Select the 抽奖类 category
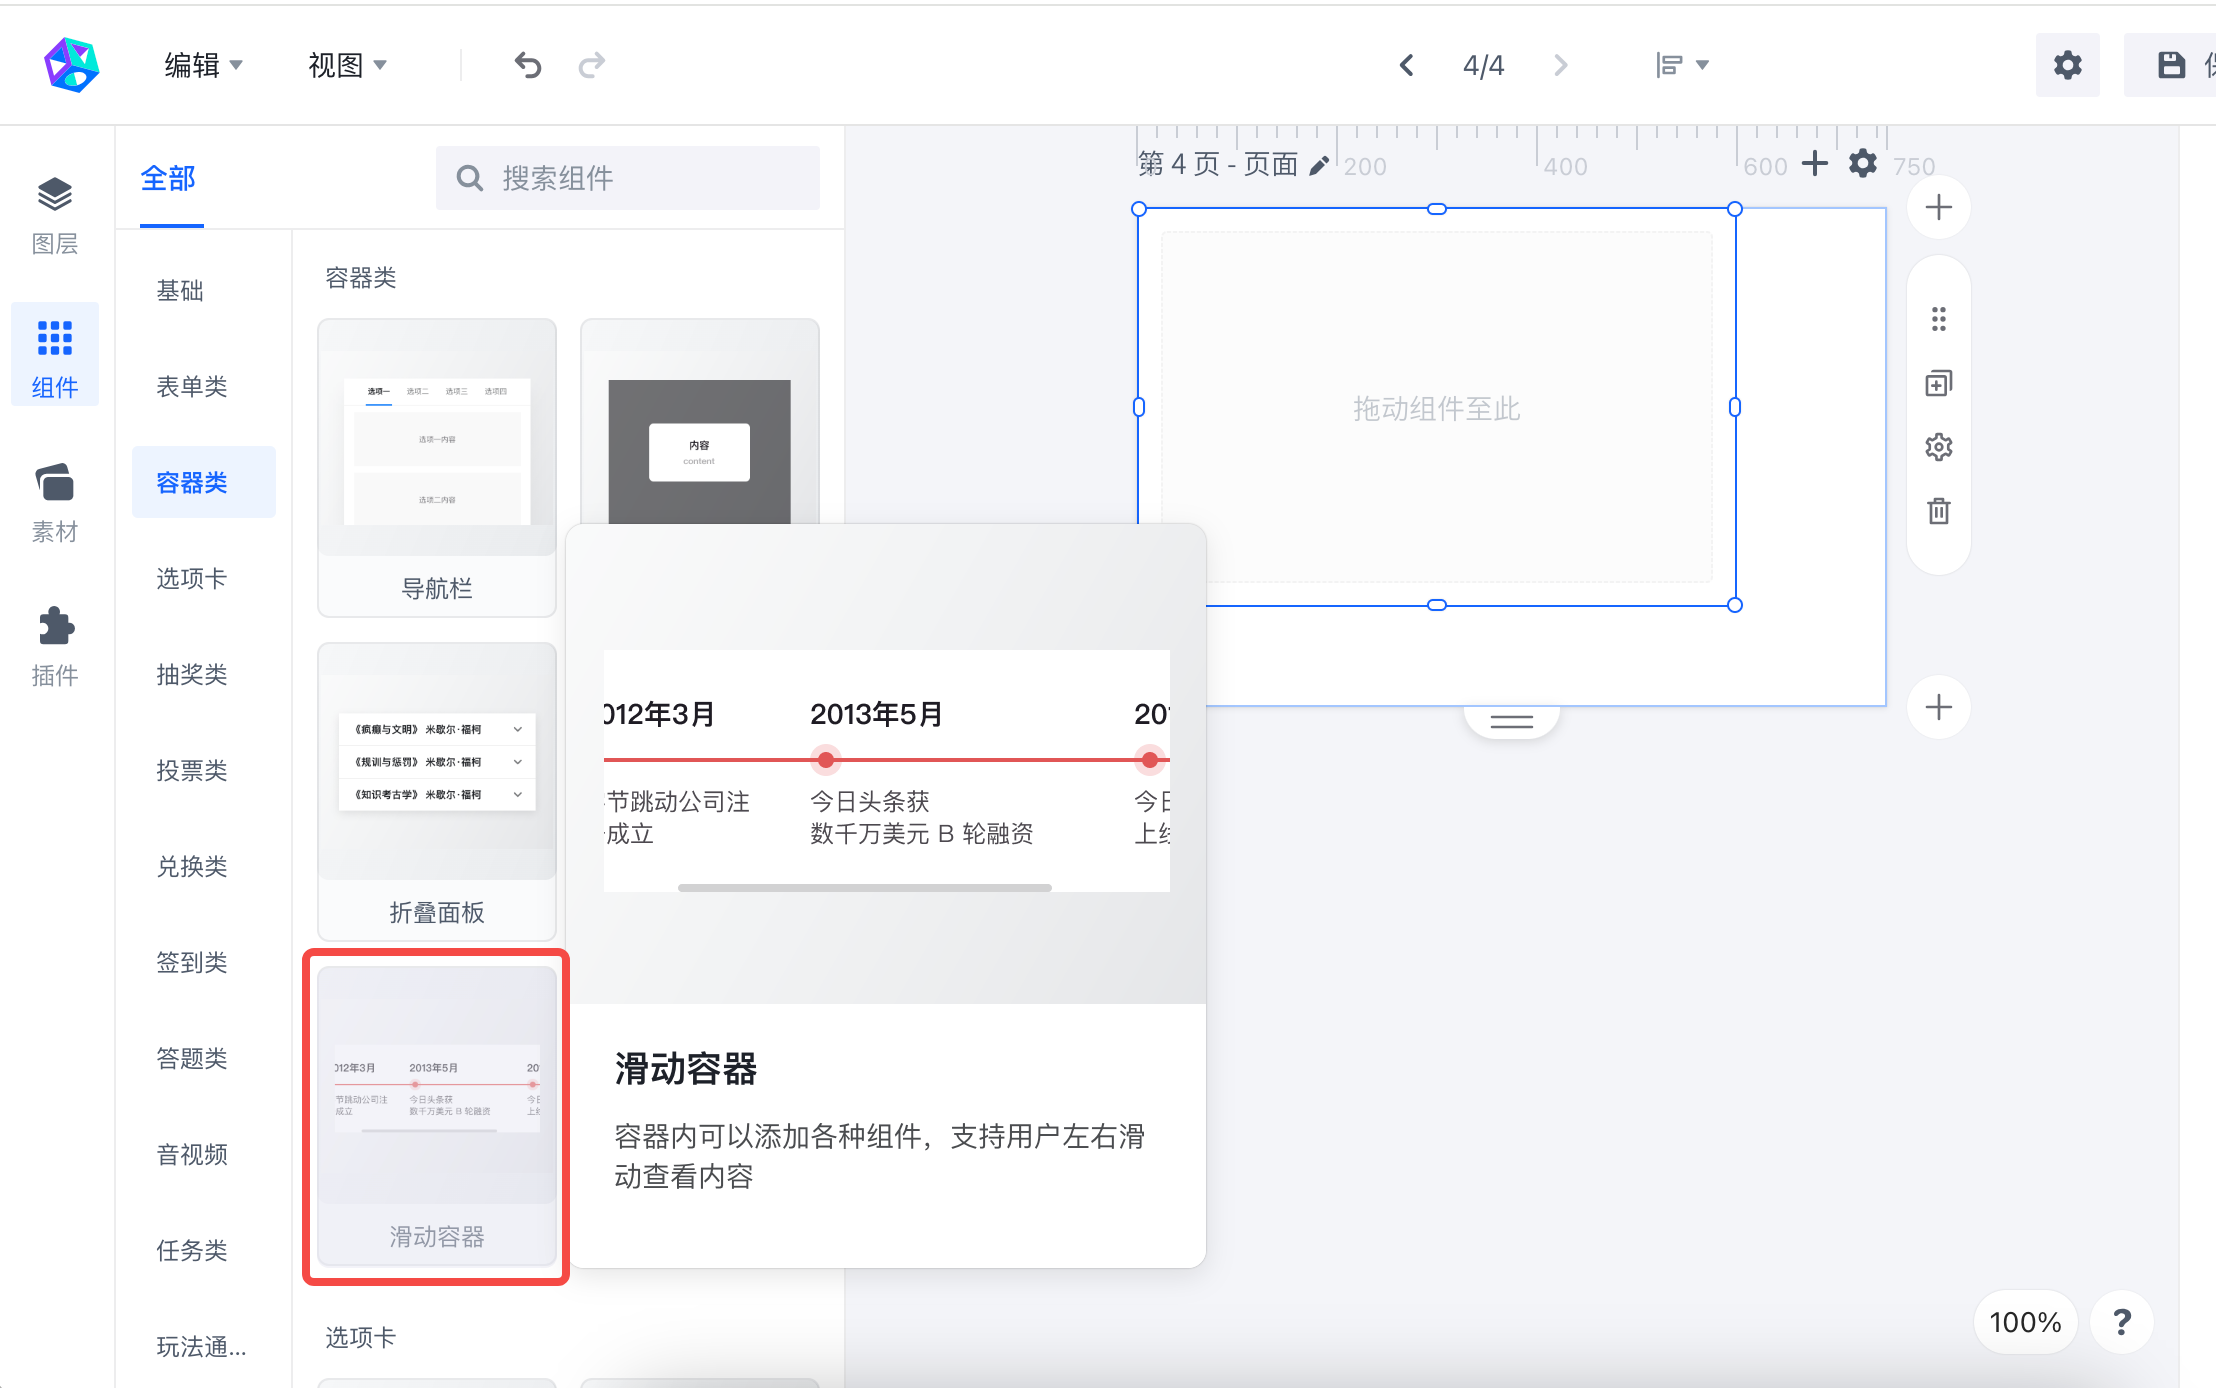 pyautogui.click(x=192, y=675)
